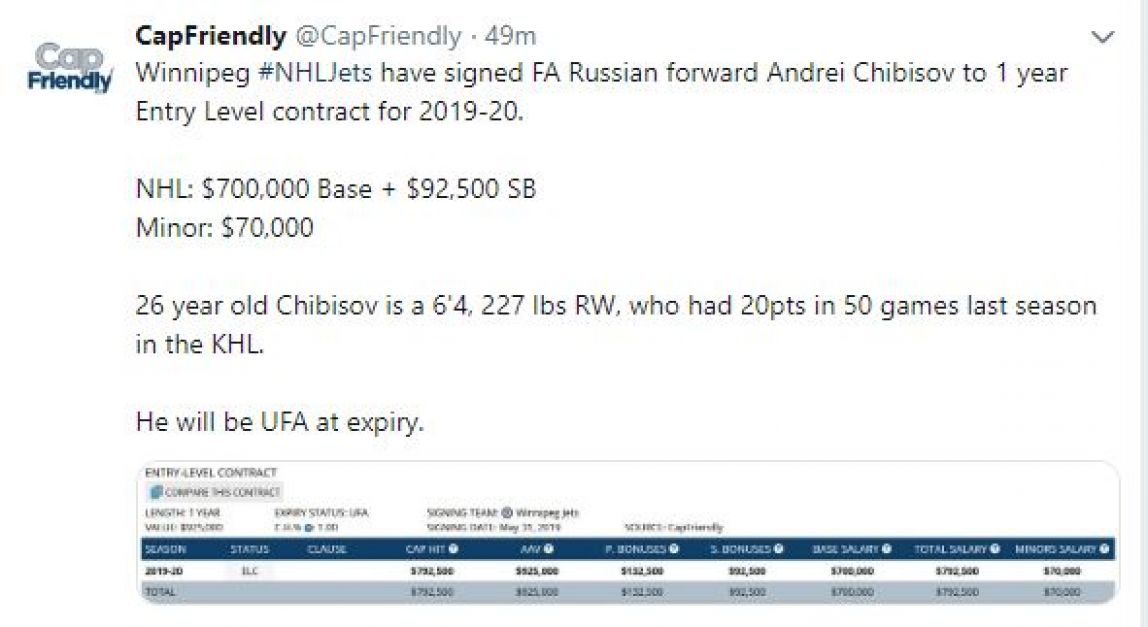Image resolution: width=1148 pixels, height=627 pixels.
Task: Open the CapFriendly profile avatar logo
Action: pyautogui.click(x=70, y=68)
